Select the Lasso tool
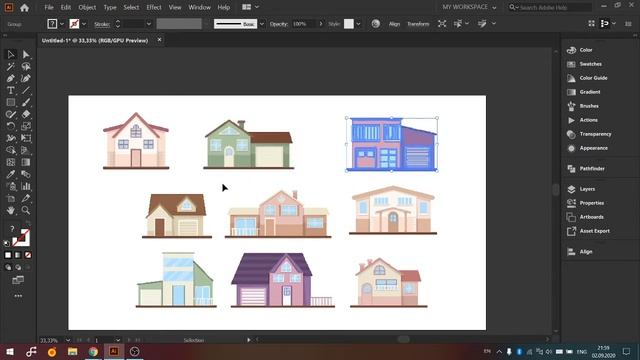This screenshot has width=640, height=360. point(26,66)
